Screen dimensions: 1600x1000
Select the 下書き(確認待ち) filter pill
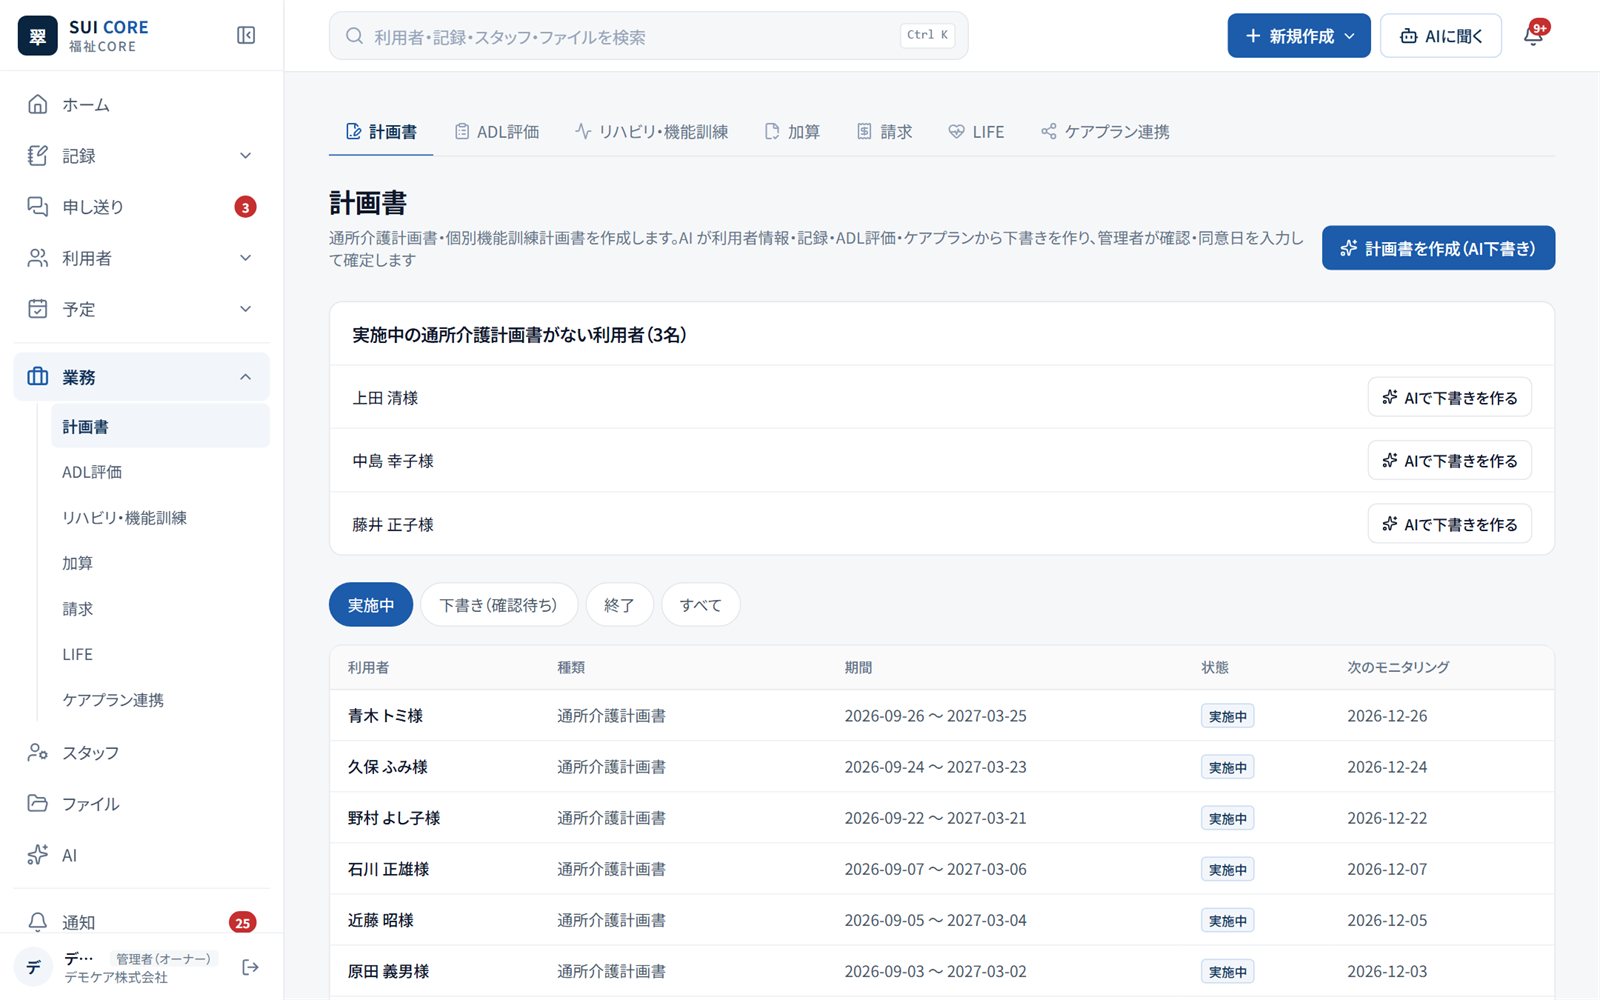coord(499,605)
